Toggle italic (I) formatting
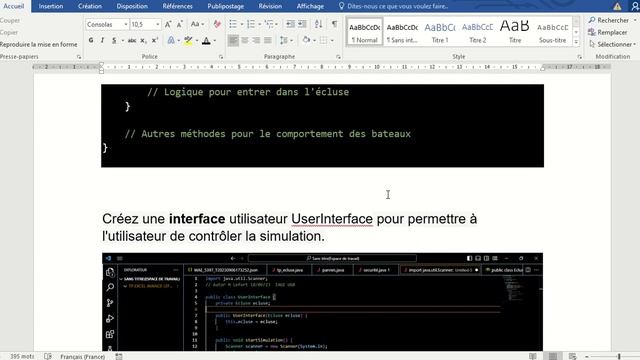 click(x=102, y=40)
